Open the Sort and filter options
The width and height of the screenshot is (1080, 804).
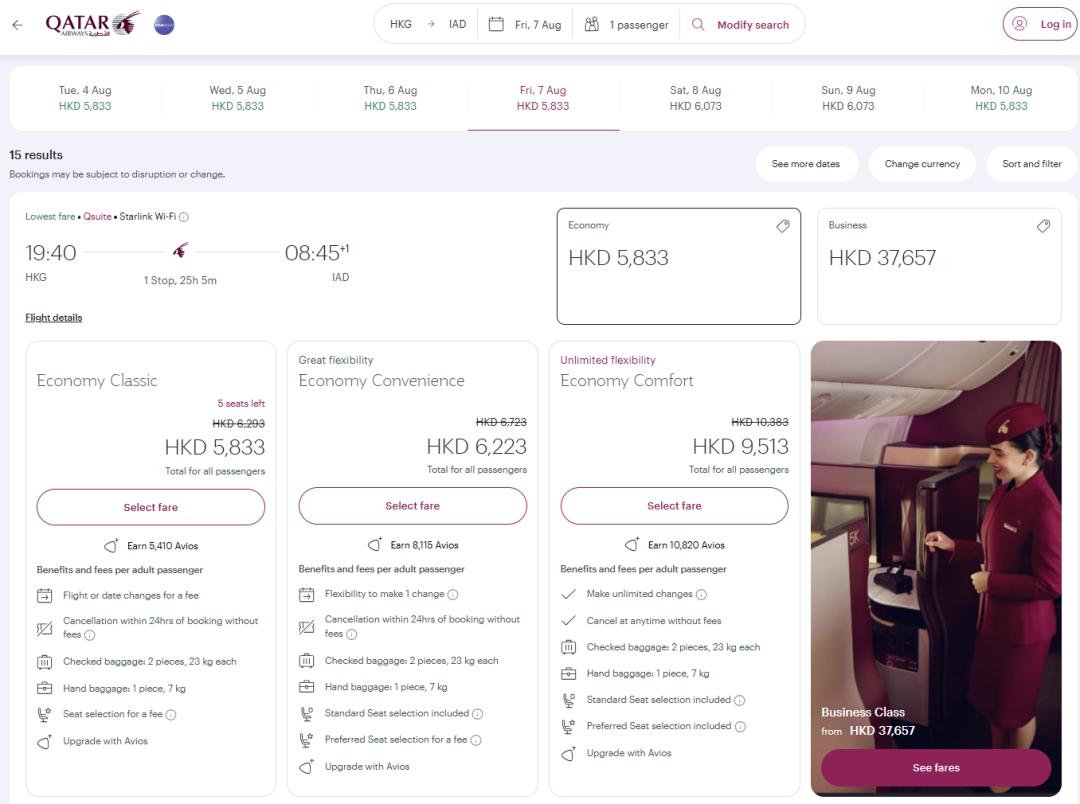tap(1031, 164)
